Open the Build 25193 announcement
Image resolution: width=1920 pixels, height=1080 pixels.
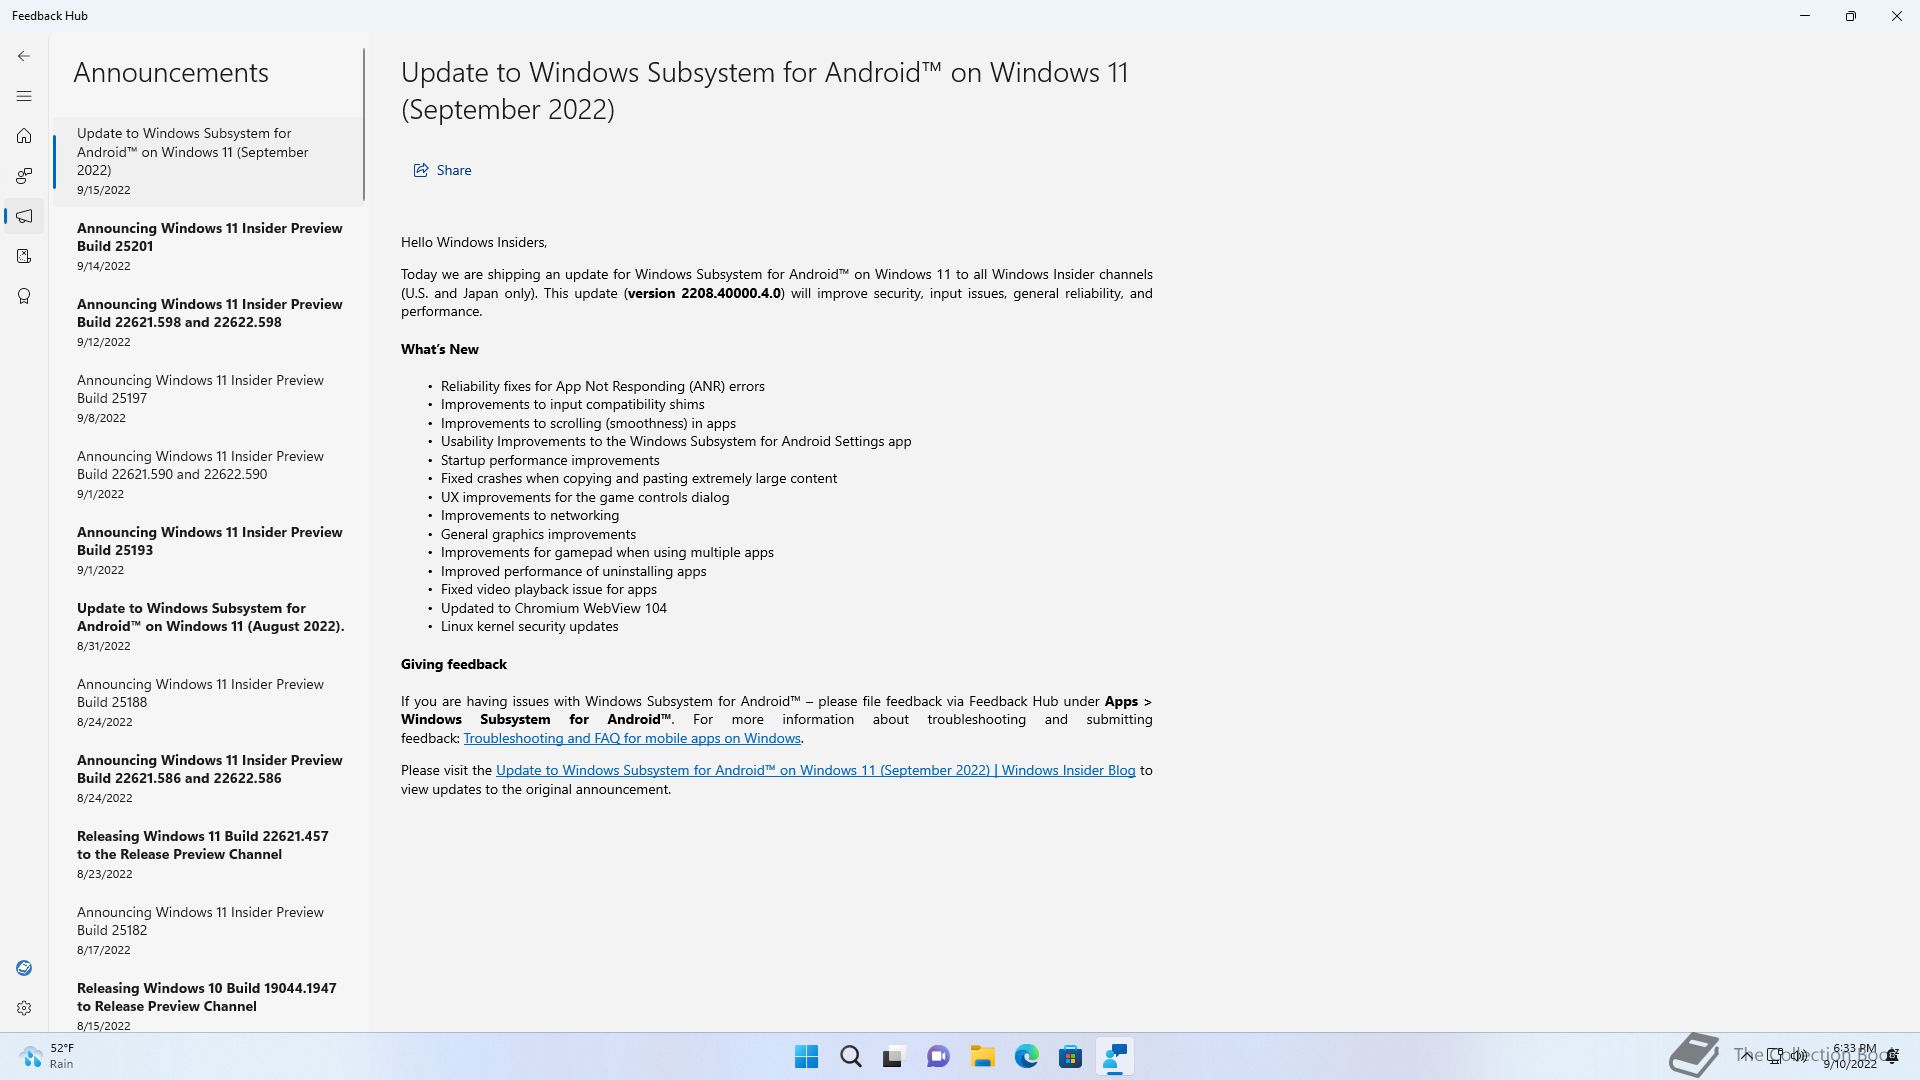(209, 550)
